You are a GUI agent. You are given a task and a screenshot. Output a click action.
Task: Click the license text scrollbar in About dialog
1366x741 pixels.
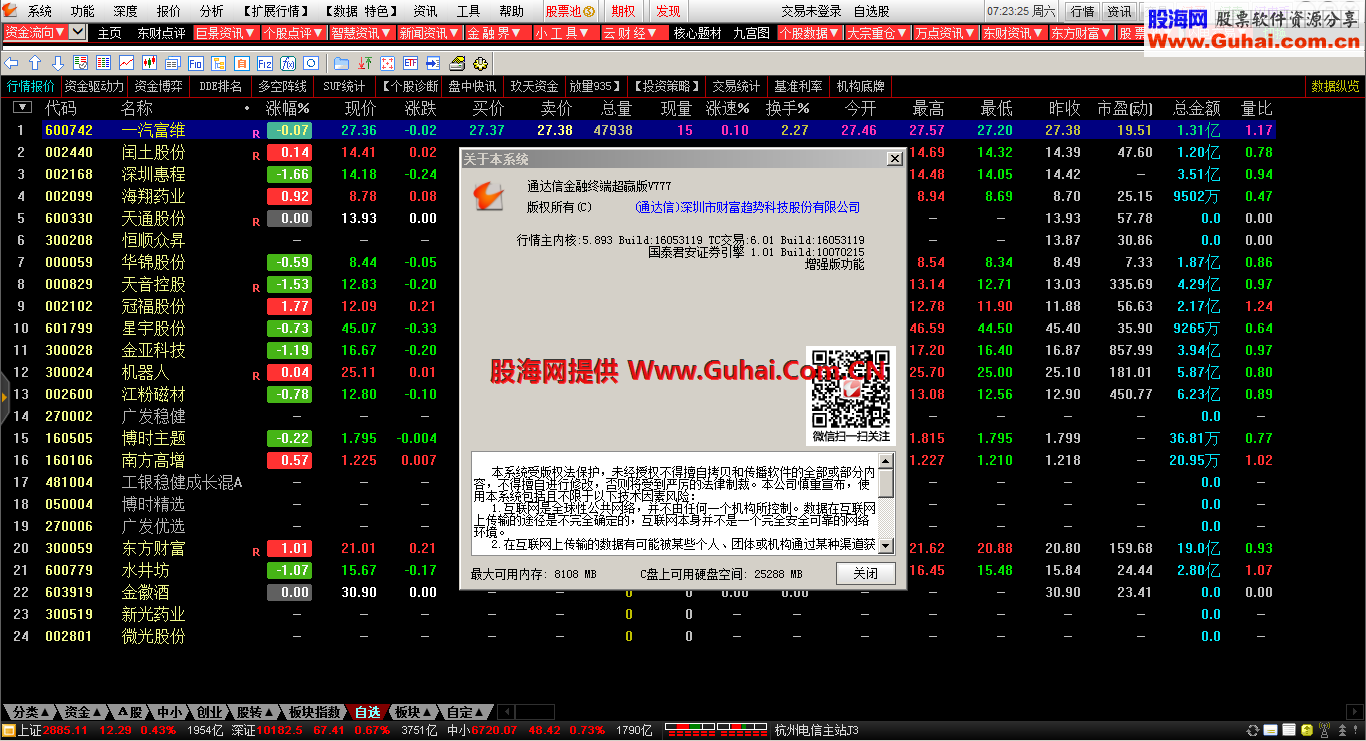(887, 503)
